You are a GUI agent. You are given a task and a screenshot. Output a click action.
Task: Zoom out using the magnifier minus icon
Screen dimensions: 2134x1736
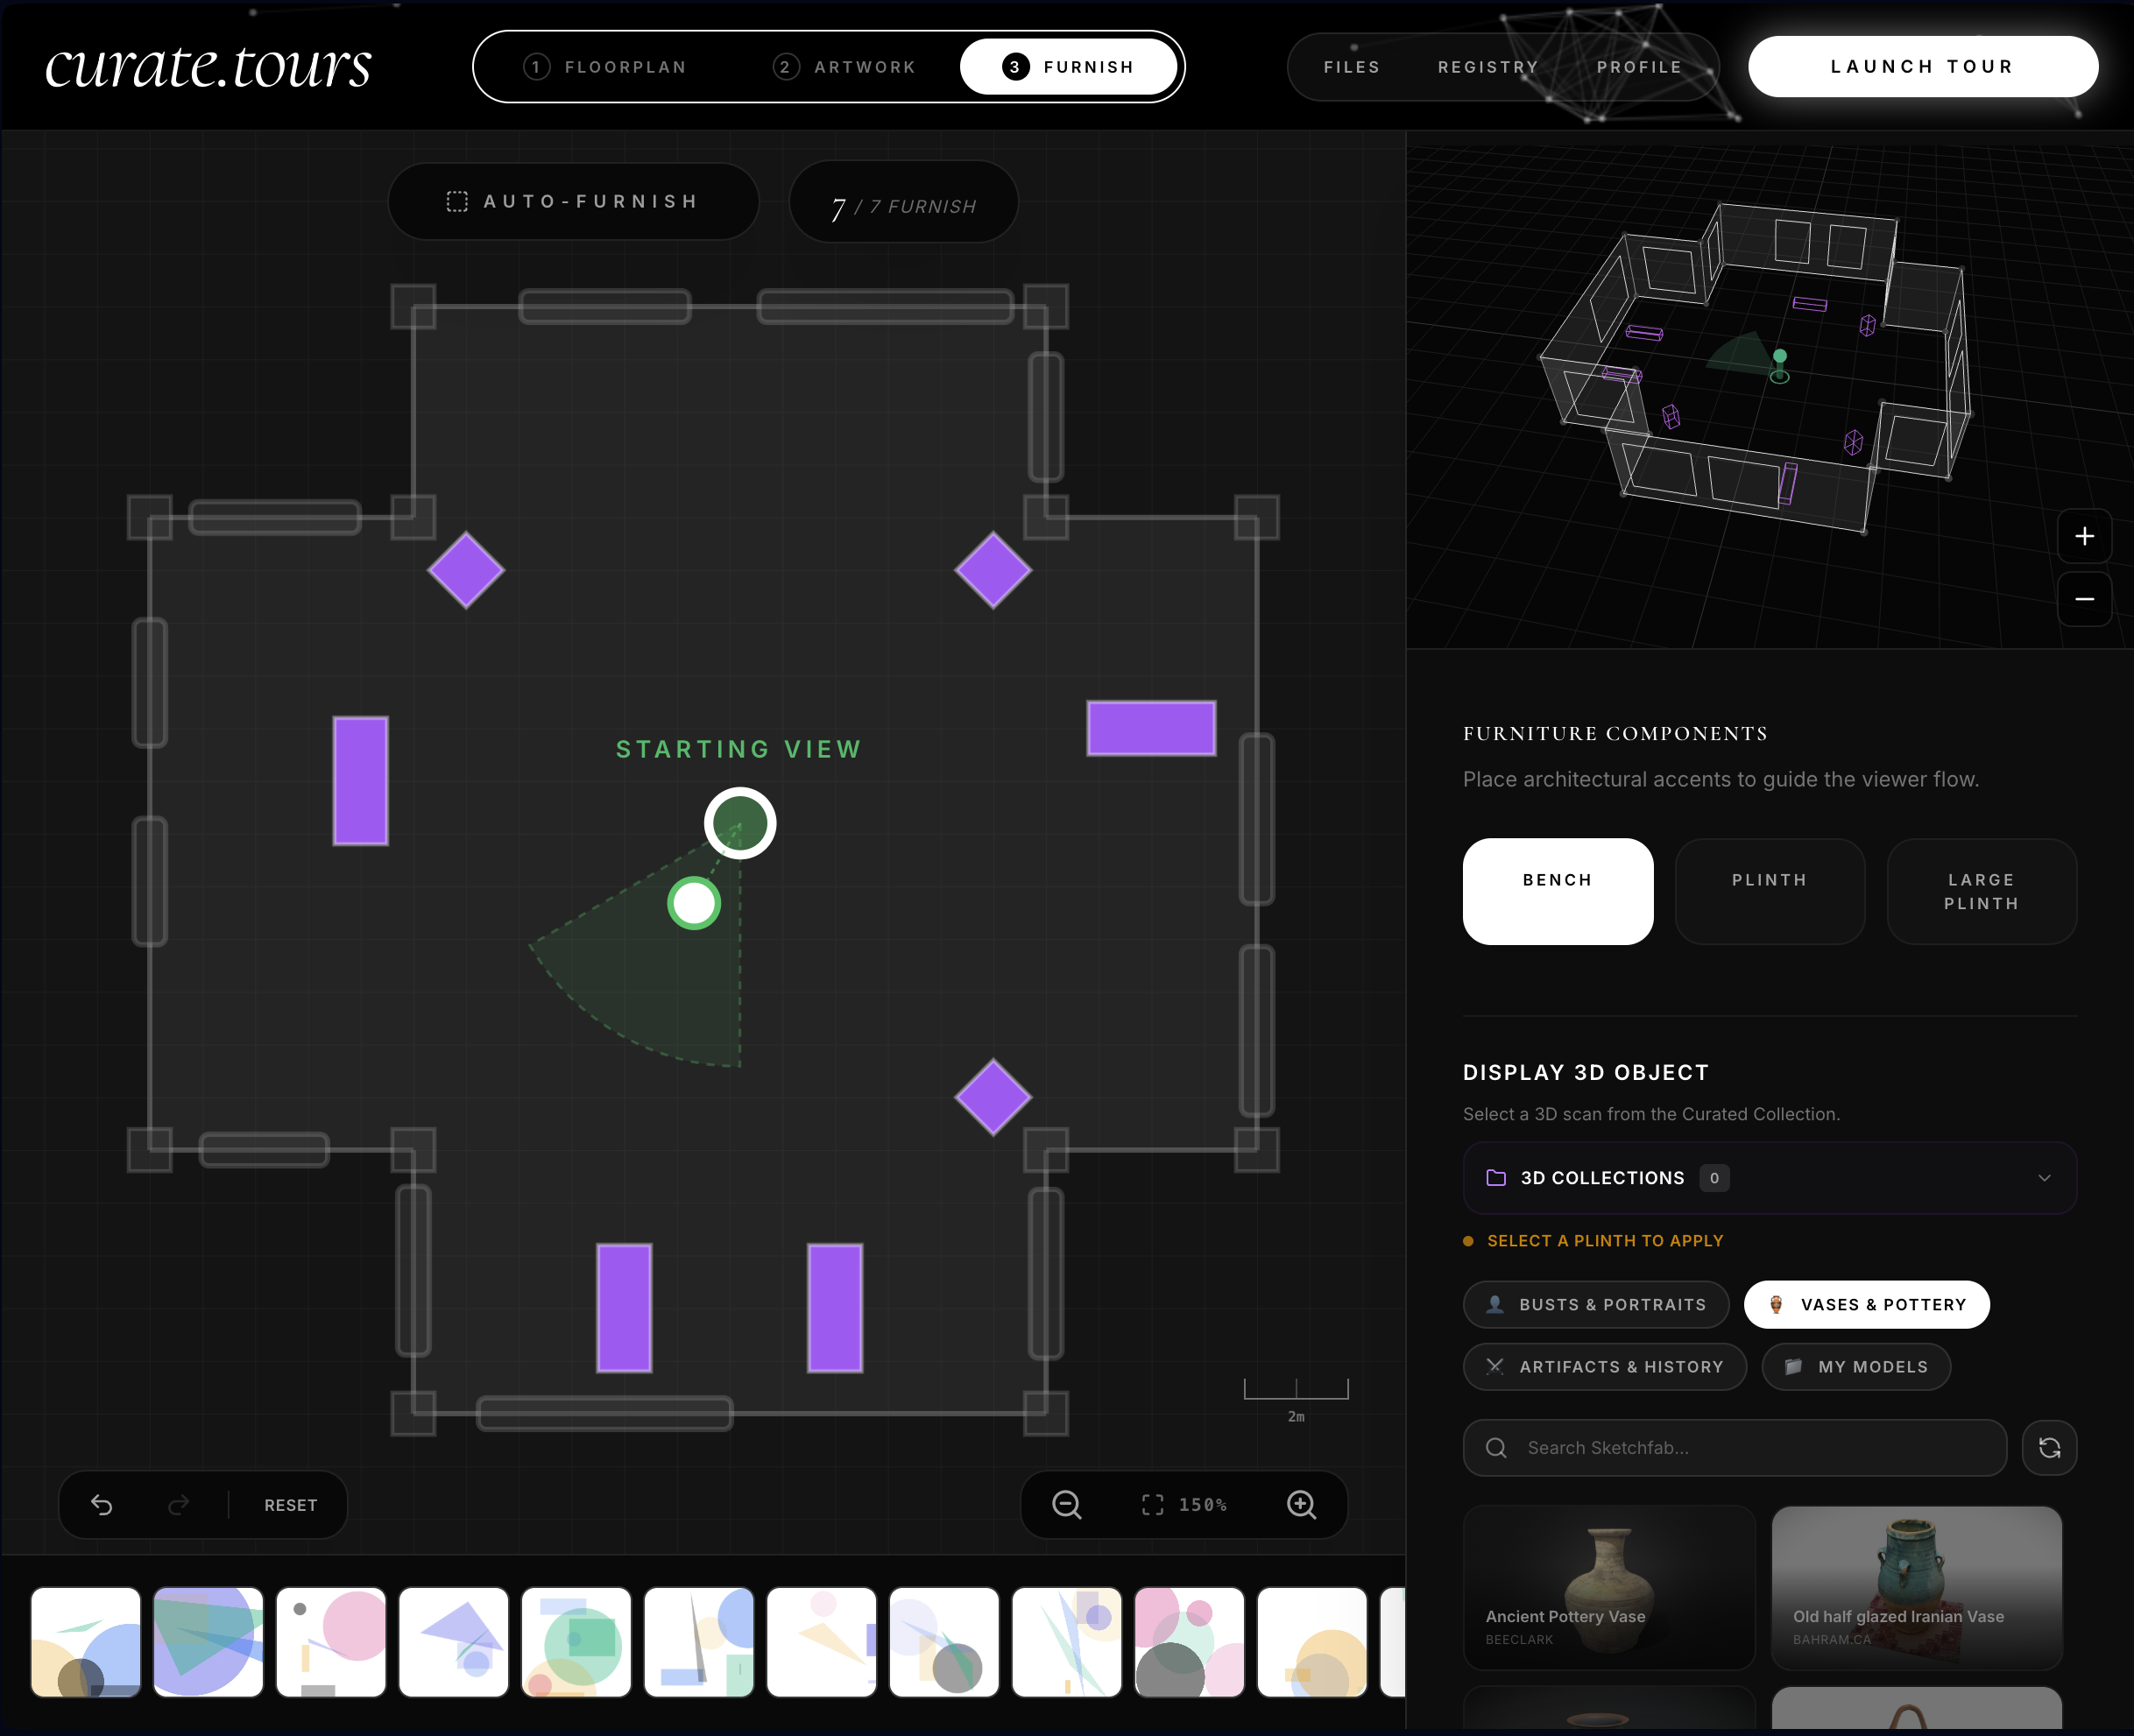click(1066, 1505)
